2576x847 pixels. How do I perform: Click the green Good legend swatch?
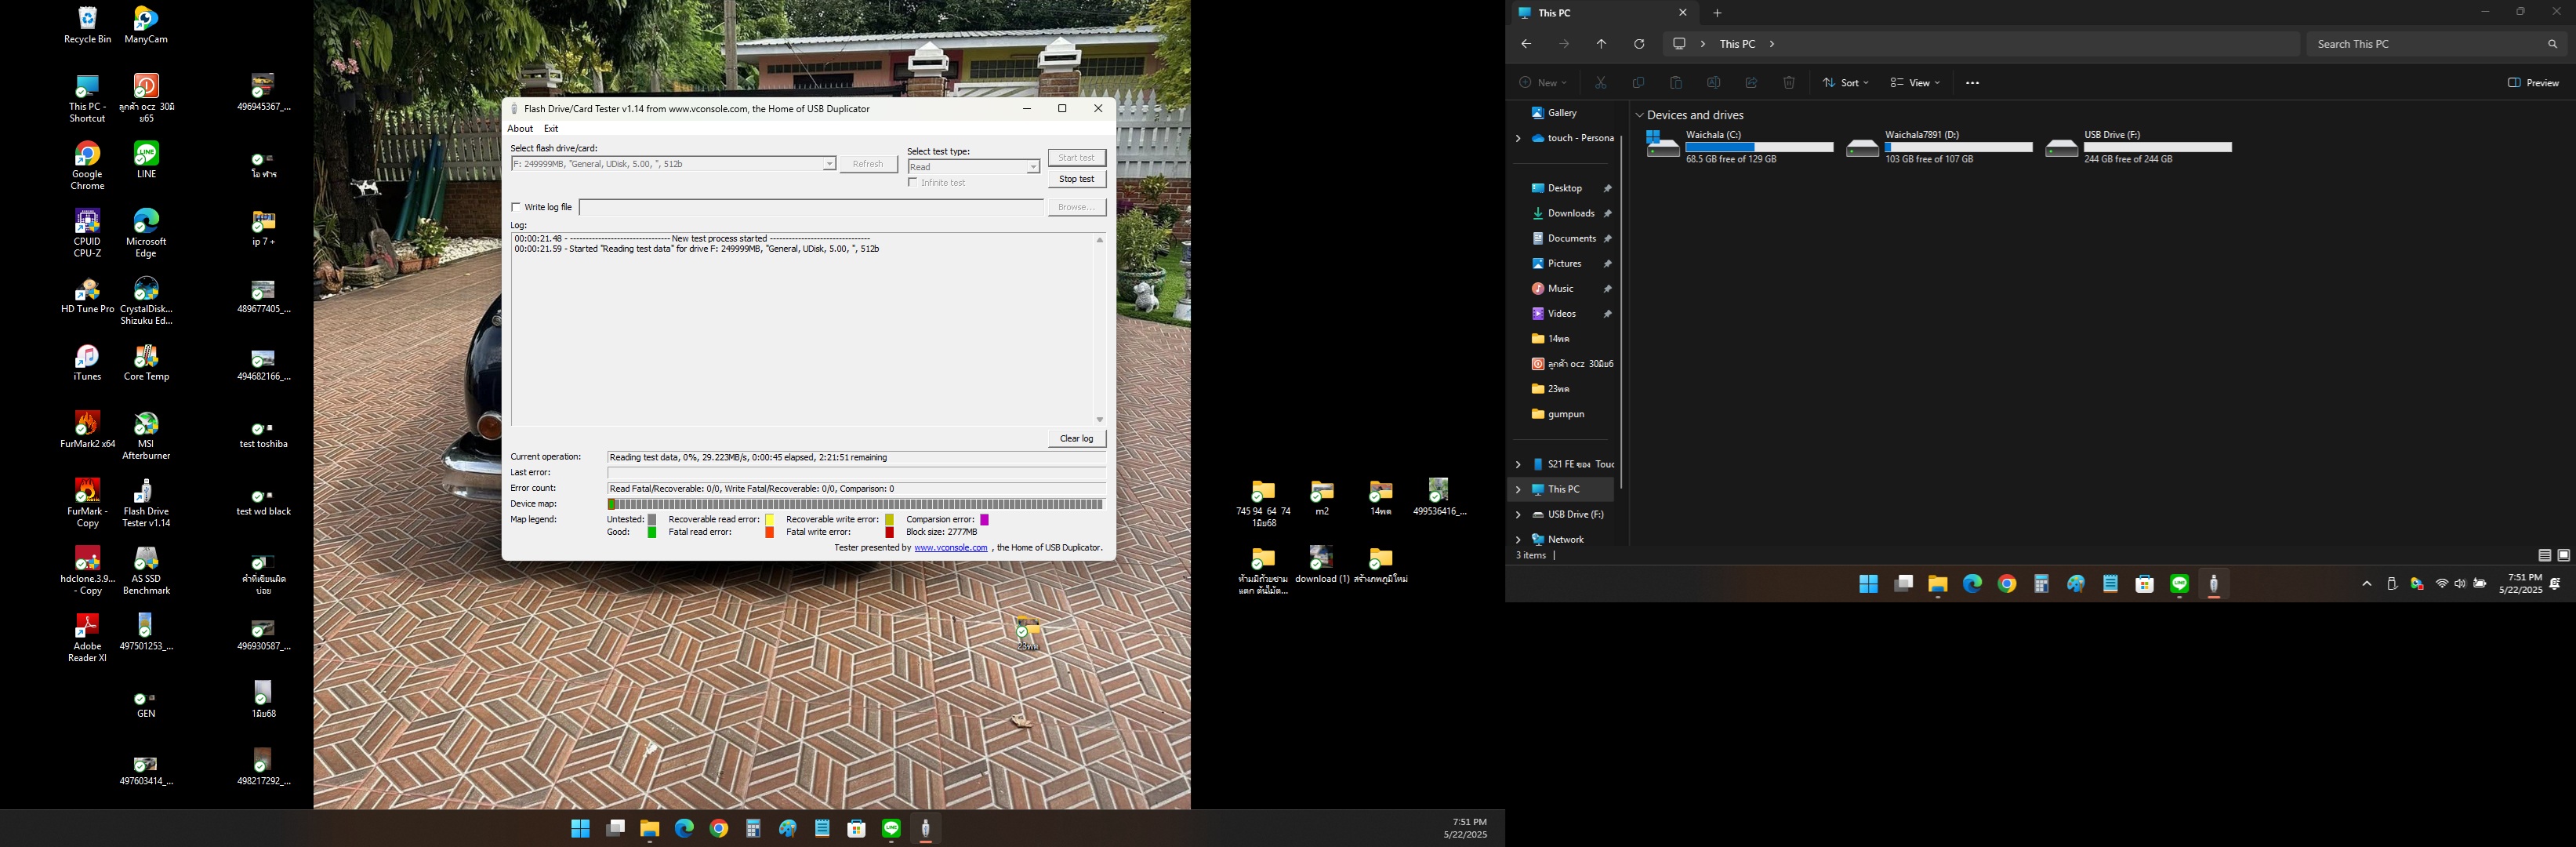point(652,533)
